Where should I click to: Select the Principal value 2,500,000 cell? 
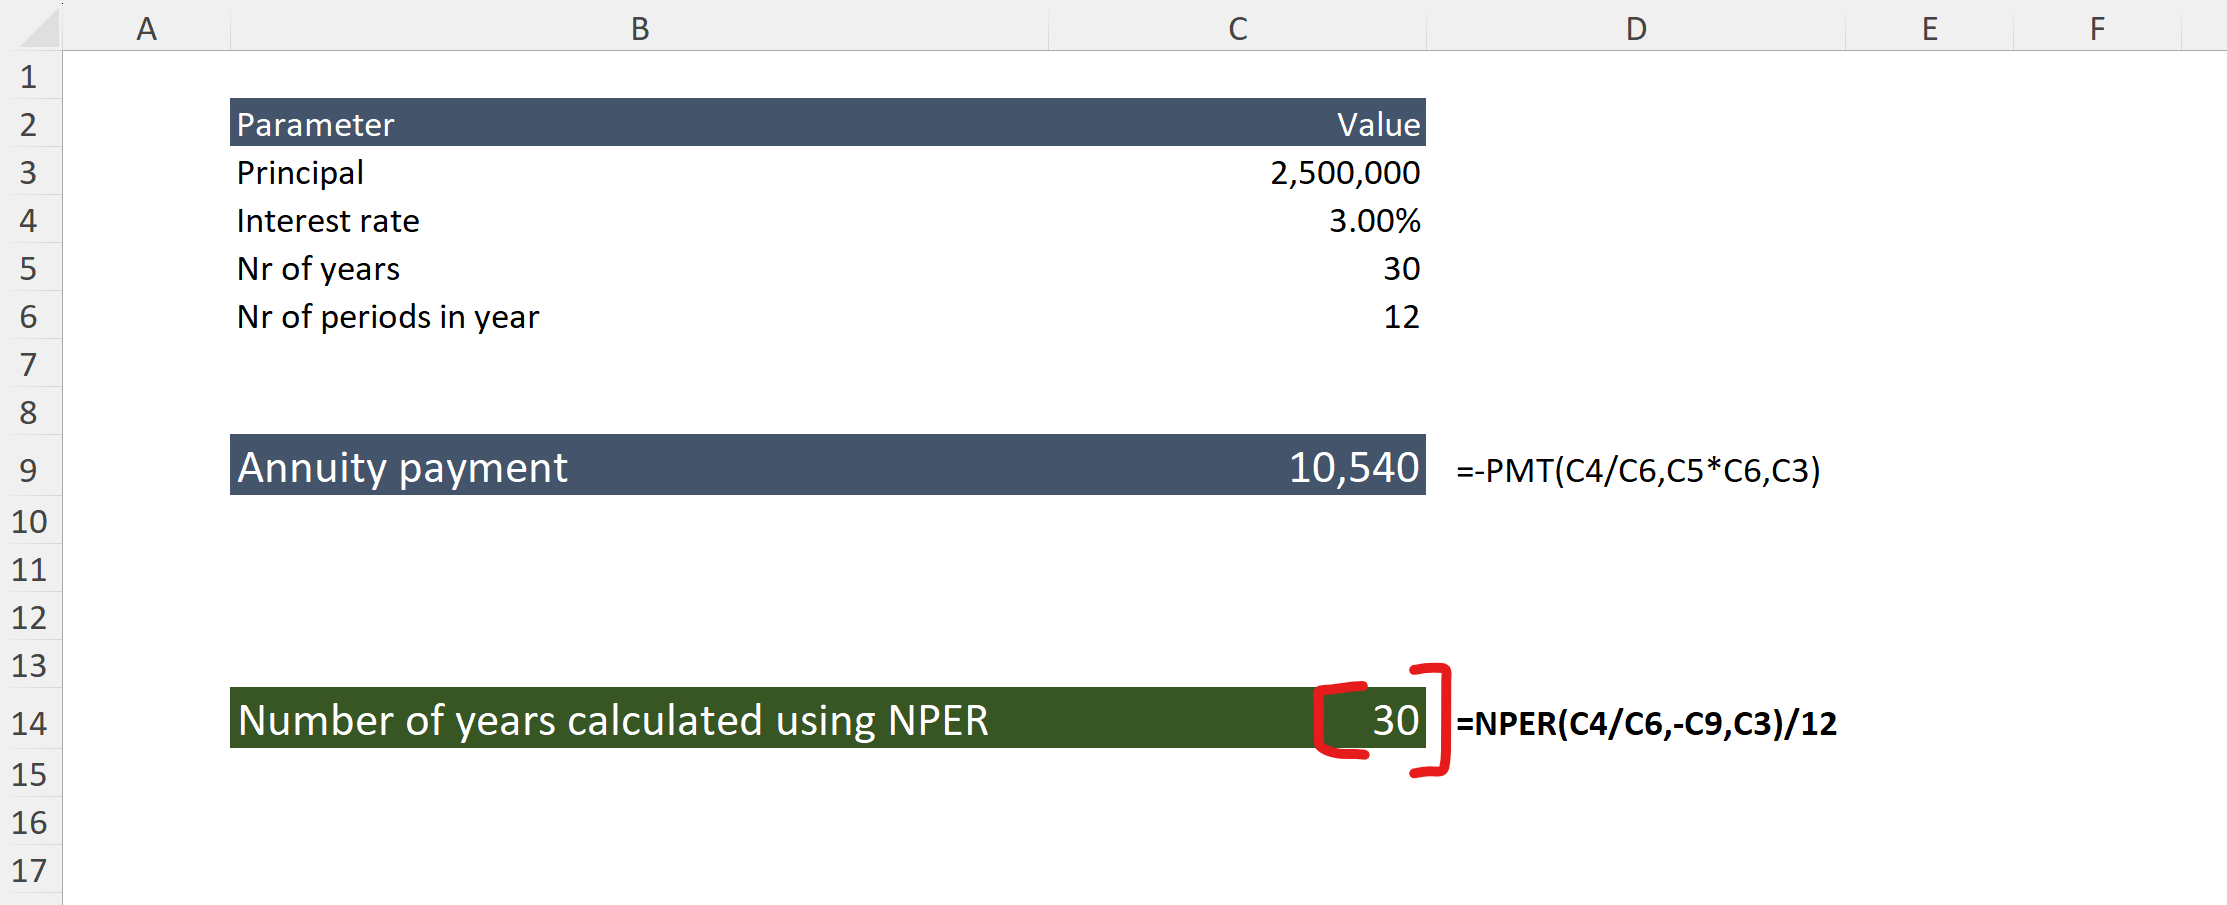coord(1344,172)
